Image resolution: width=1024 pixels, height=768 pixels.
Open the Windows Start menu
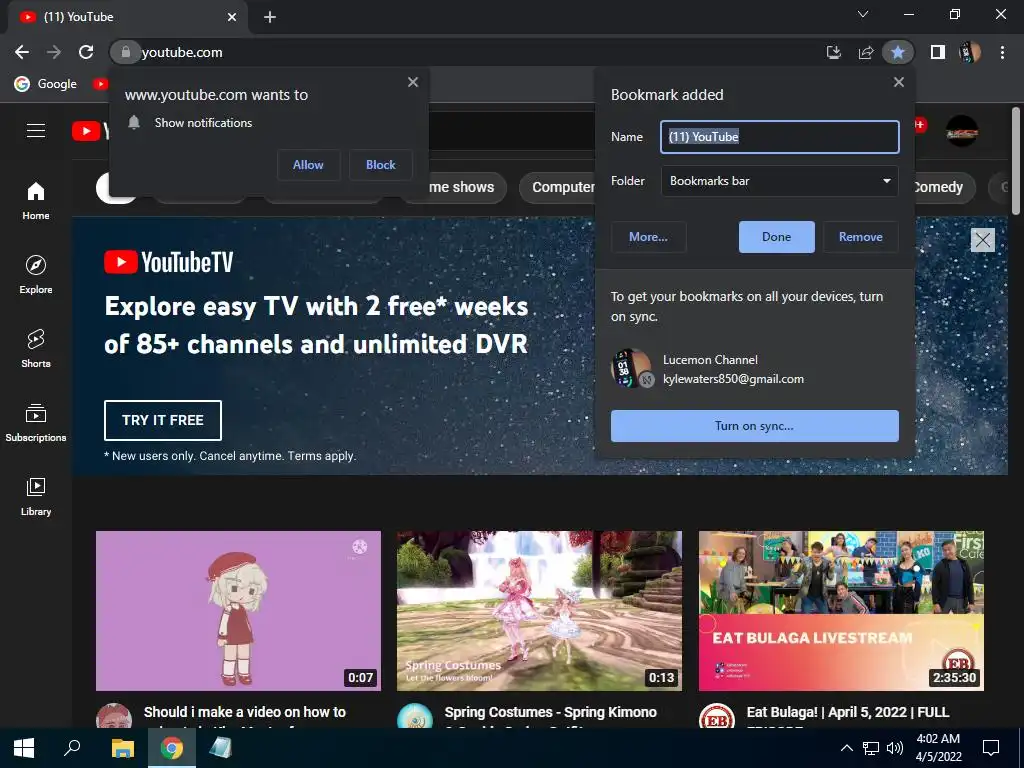coord(24,748)
